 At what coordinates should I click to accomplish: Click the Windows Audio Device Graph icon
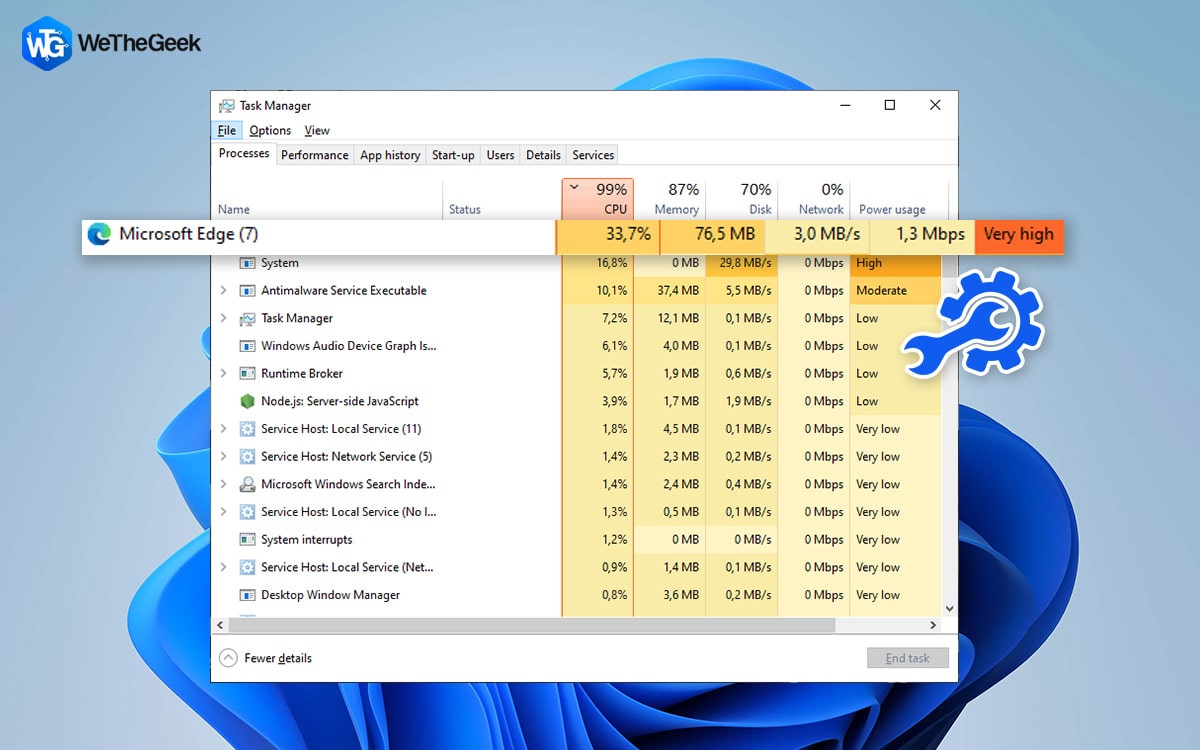[246, 345]
